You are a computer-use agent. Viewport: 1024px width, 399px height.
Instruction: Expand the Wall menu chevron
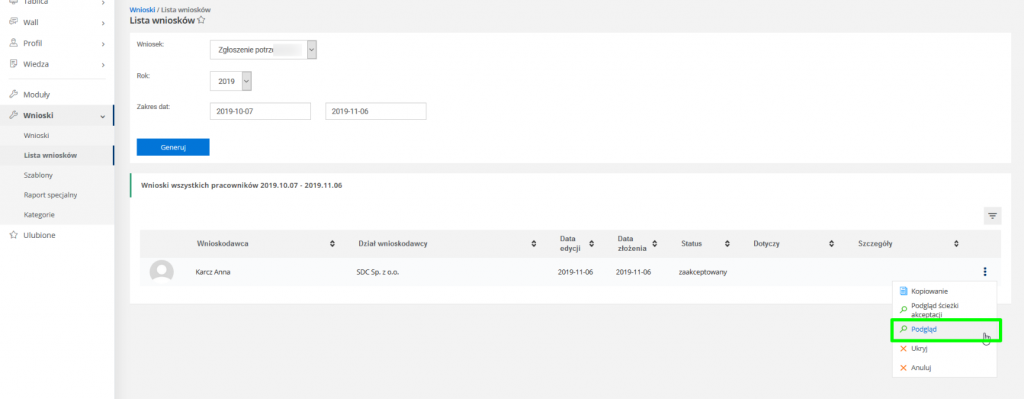(x=103, y=23)
